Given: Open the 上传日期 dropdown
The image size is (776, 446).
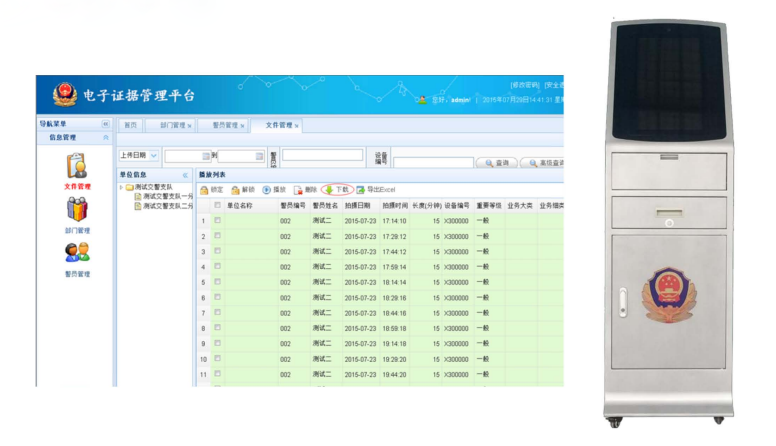Looking at the screenshot, I should (x=139, y=155).
